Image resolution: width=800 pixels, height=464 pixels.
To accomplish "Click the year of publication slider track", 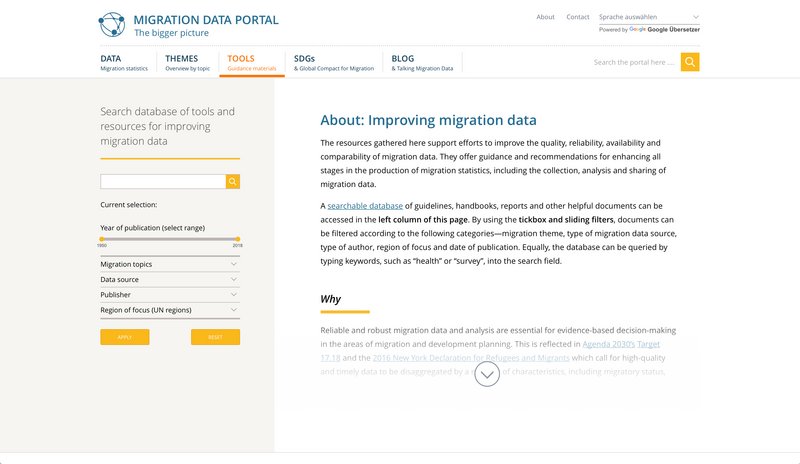I will pos(169,239).
